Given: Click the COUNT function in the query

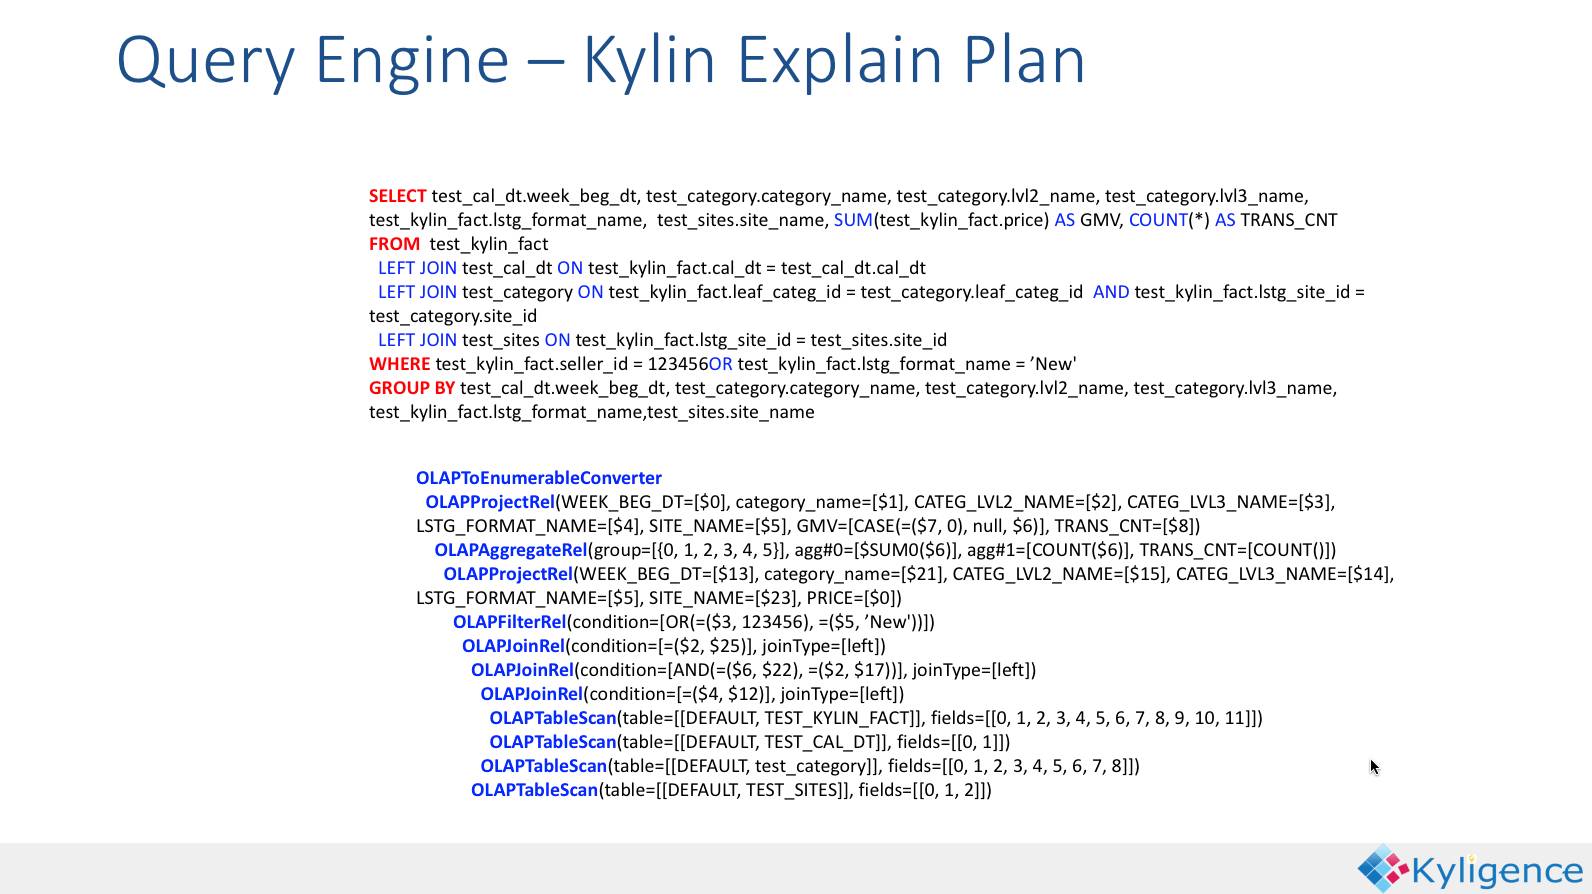Looking at the screenshot, I should (x=1158, y=220).
